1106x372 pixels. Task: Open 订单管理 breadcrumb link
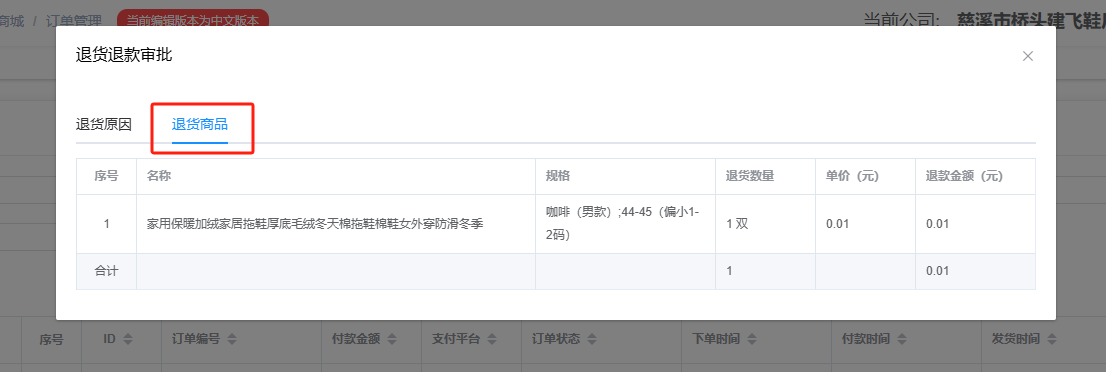pyautogui.click(x=73, y=21)
